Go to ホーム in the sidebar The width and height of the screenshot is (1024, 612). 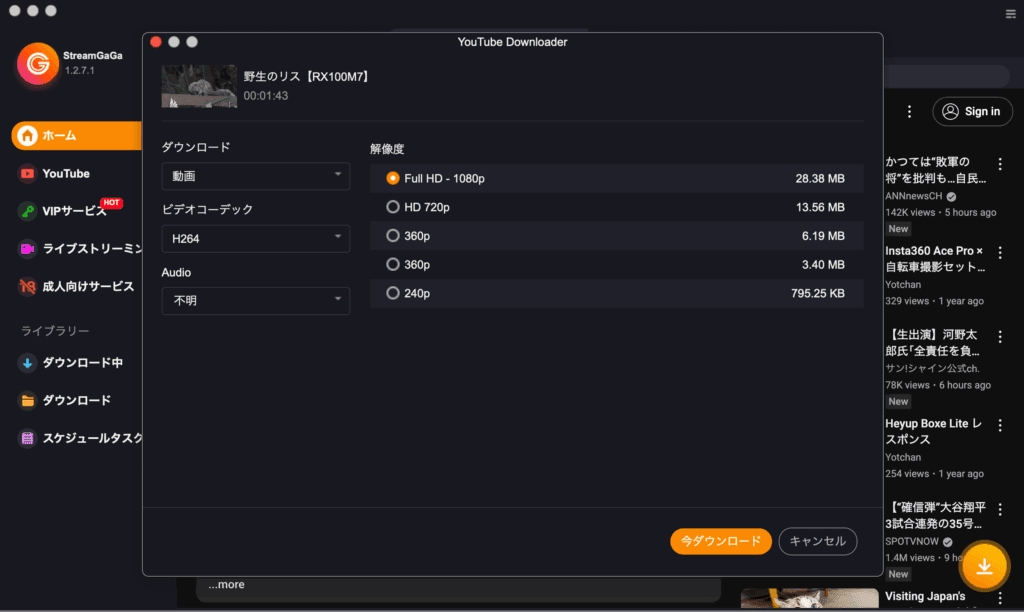click(x=76, y=135)
